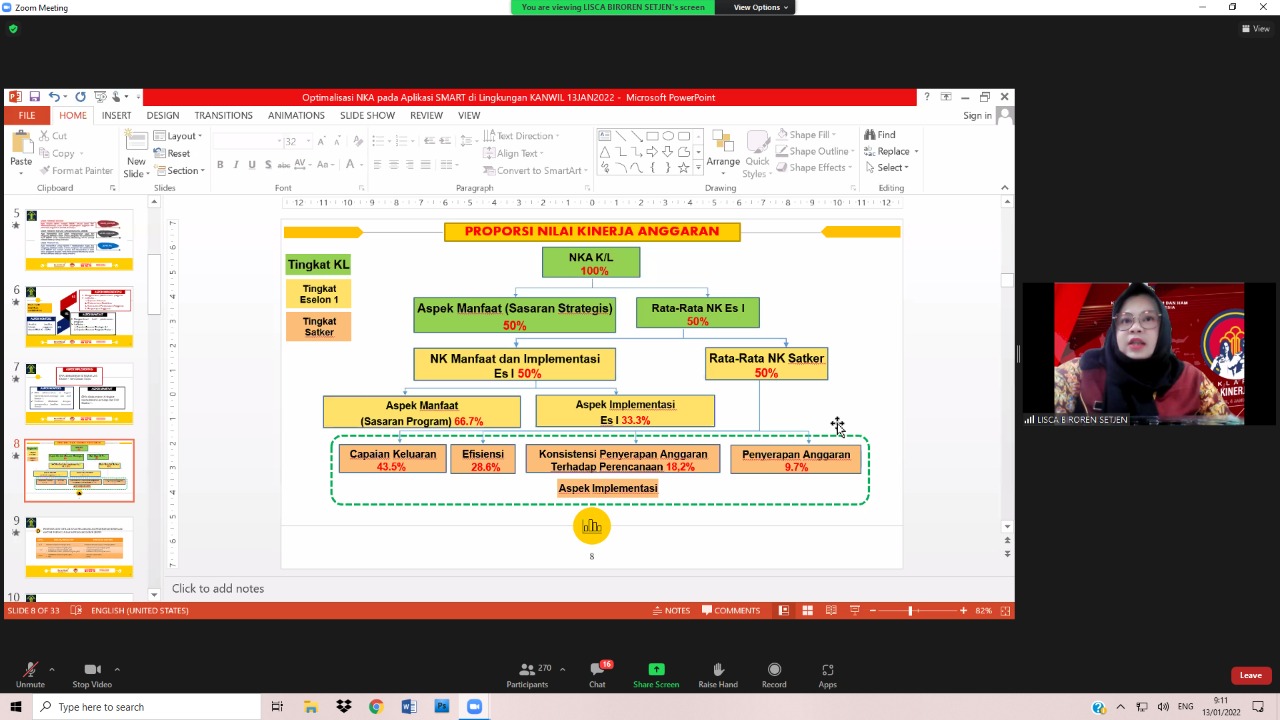The image size is (1280, 720).
Task: Click the Find icon in Editing group
Action: click(880, 135)
